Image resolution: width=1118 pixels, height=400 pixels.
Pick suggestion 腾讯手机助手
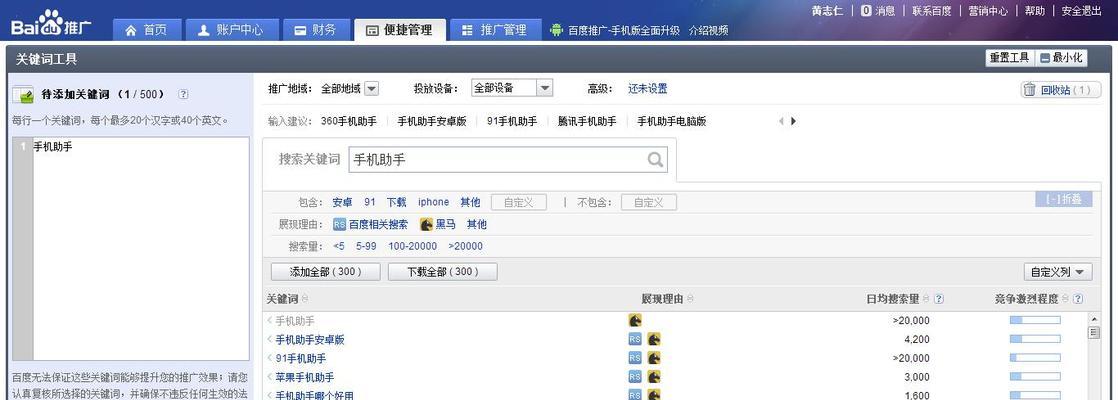(x=587, y=121)
